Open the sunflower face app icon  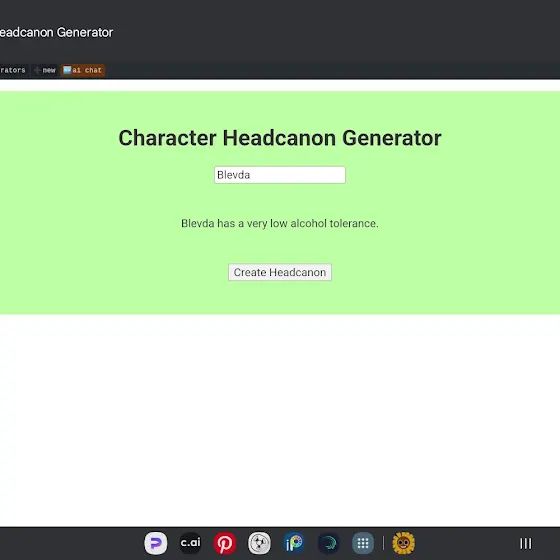pos(404,543)
